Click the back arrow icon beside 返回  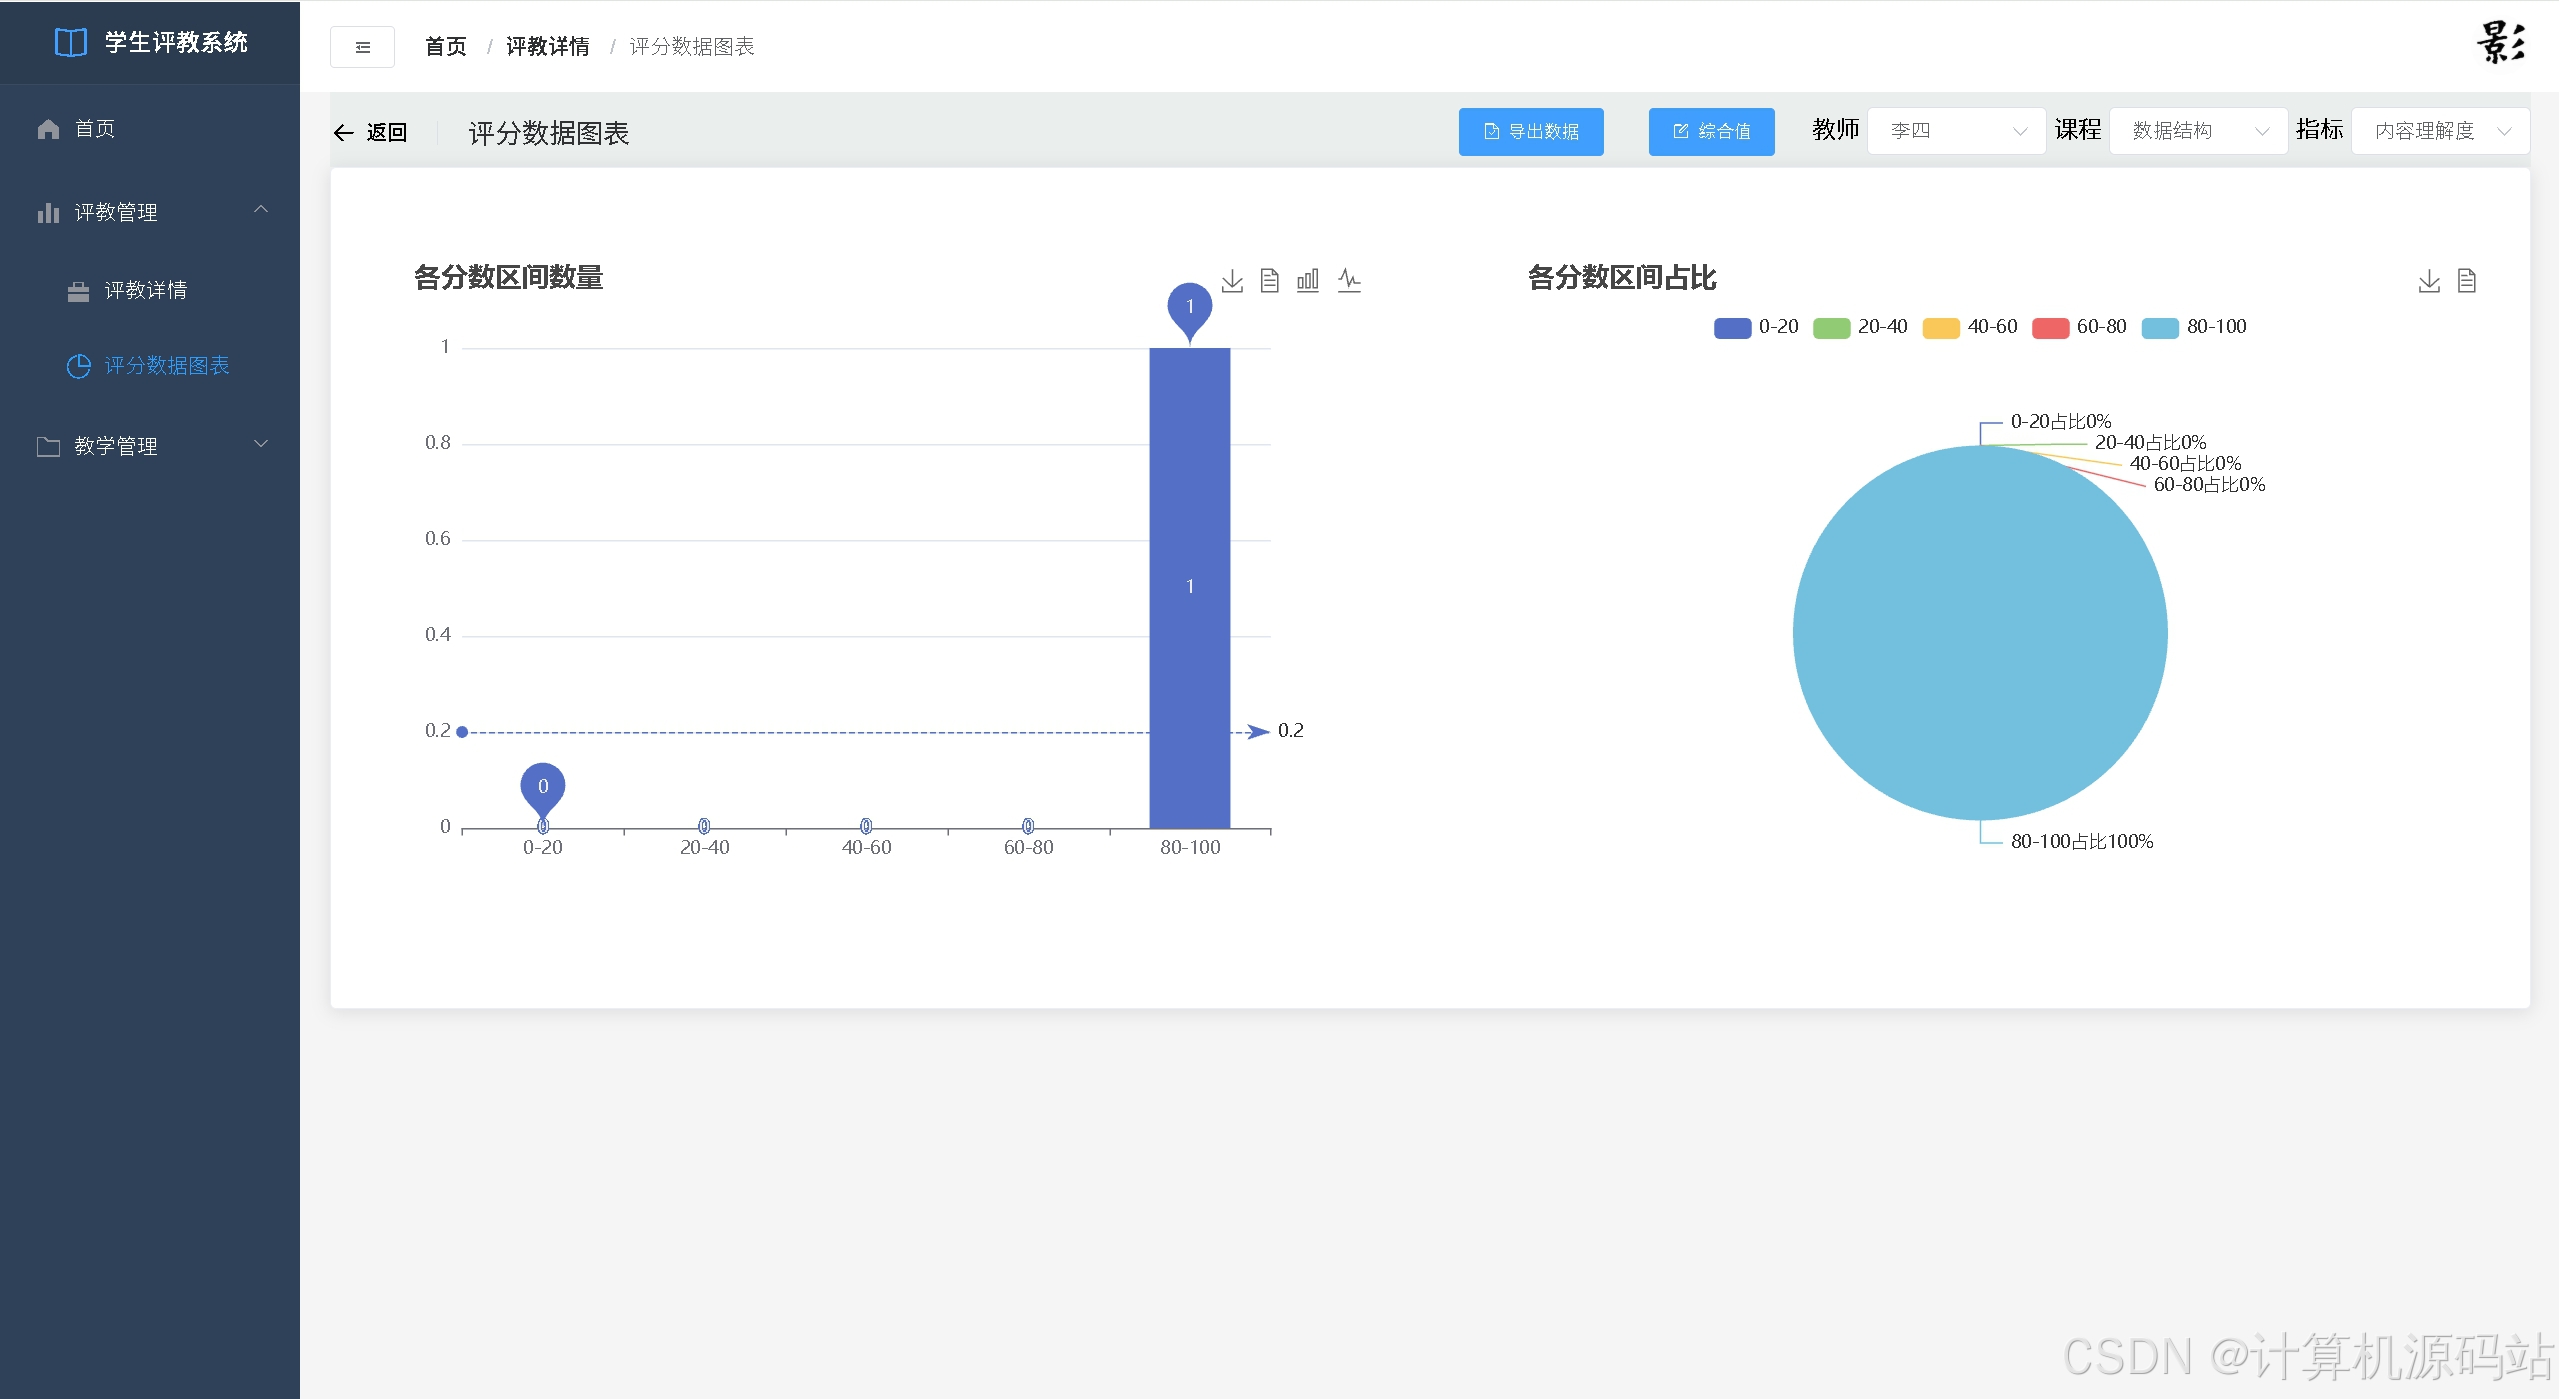344,133
